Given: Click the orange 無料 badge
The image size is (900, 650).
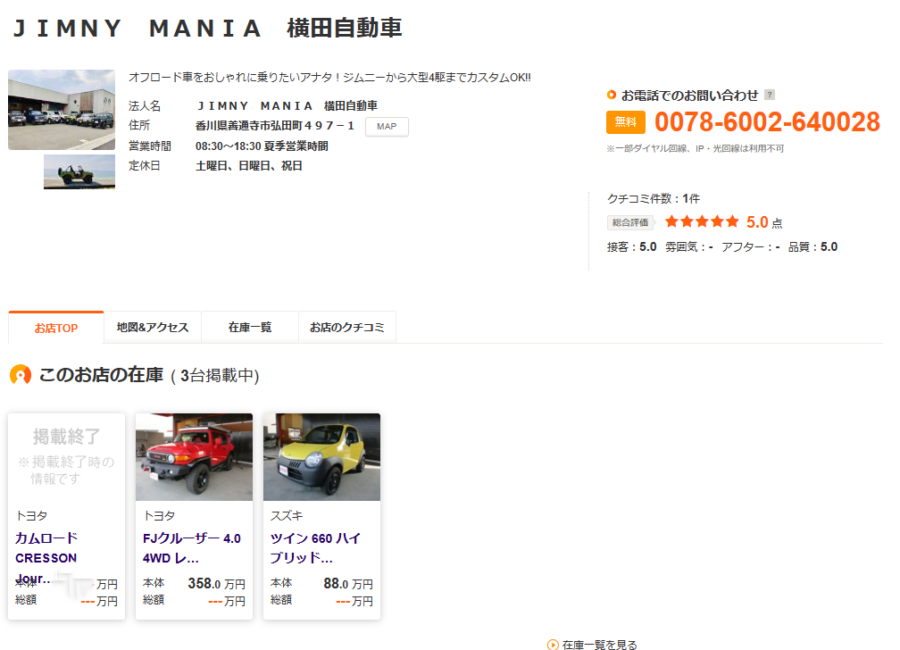Looking at the screenshot, I should [x=626, y=122].
